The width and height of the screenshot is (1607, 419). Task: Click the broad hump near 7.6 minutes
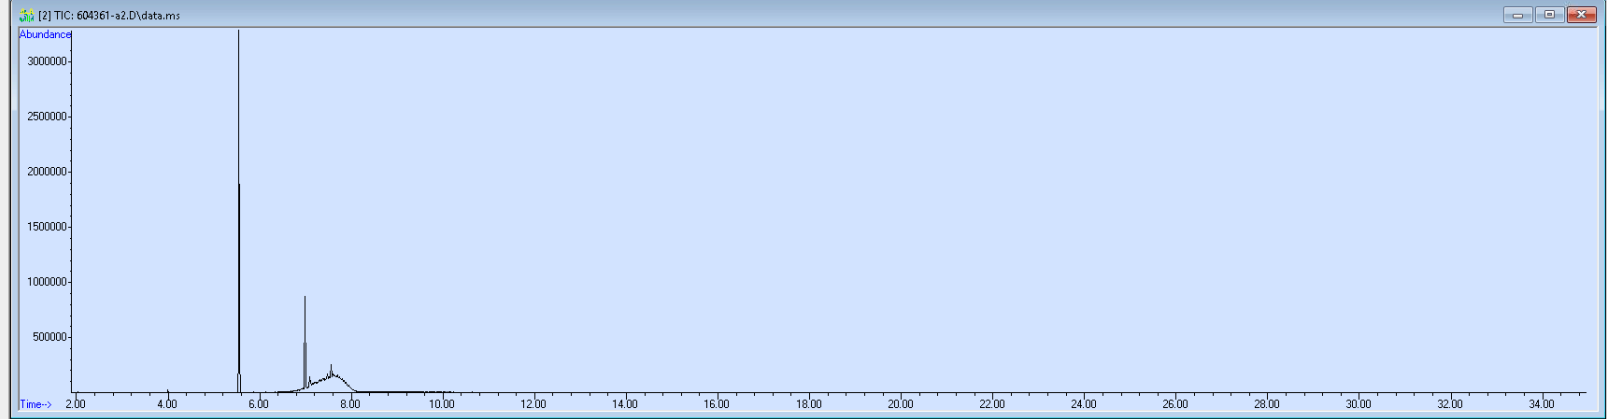tap(331, 377)
